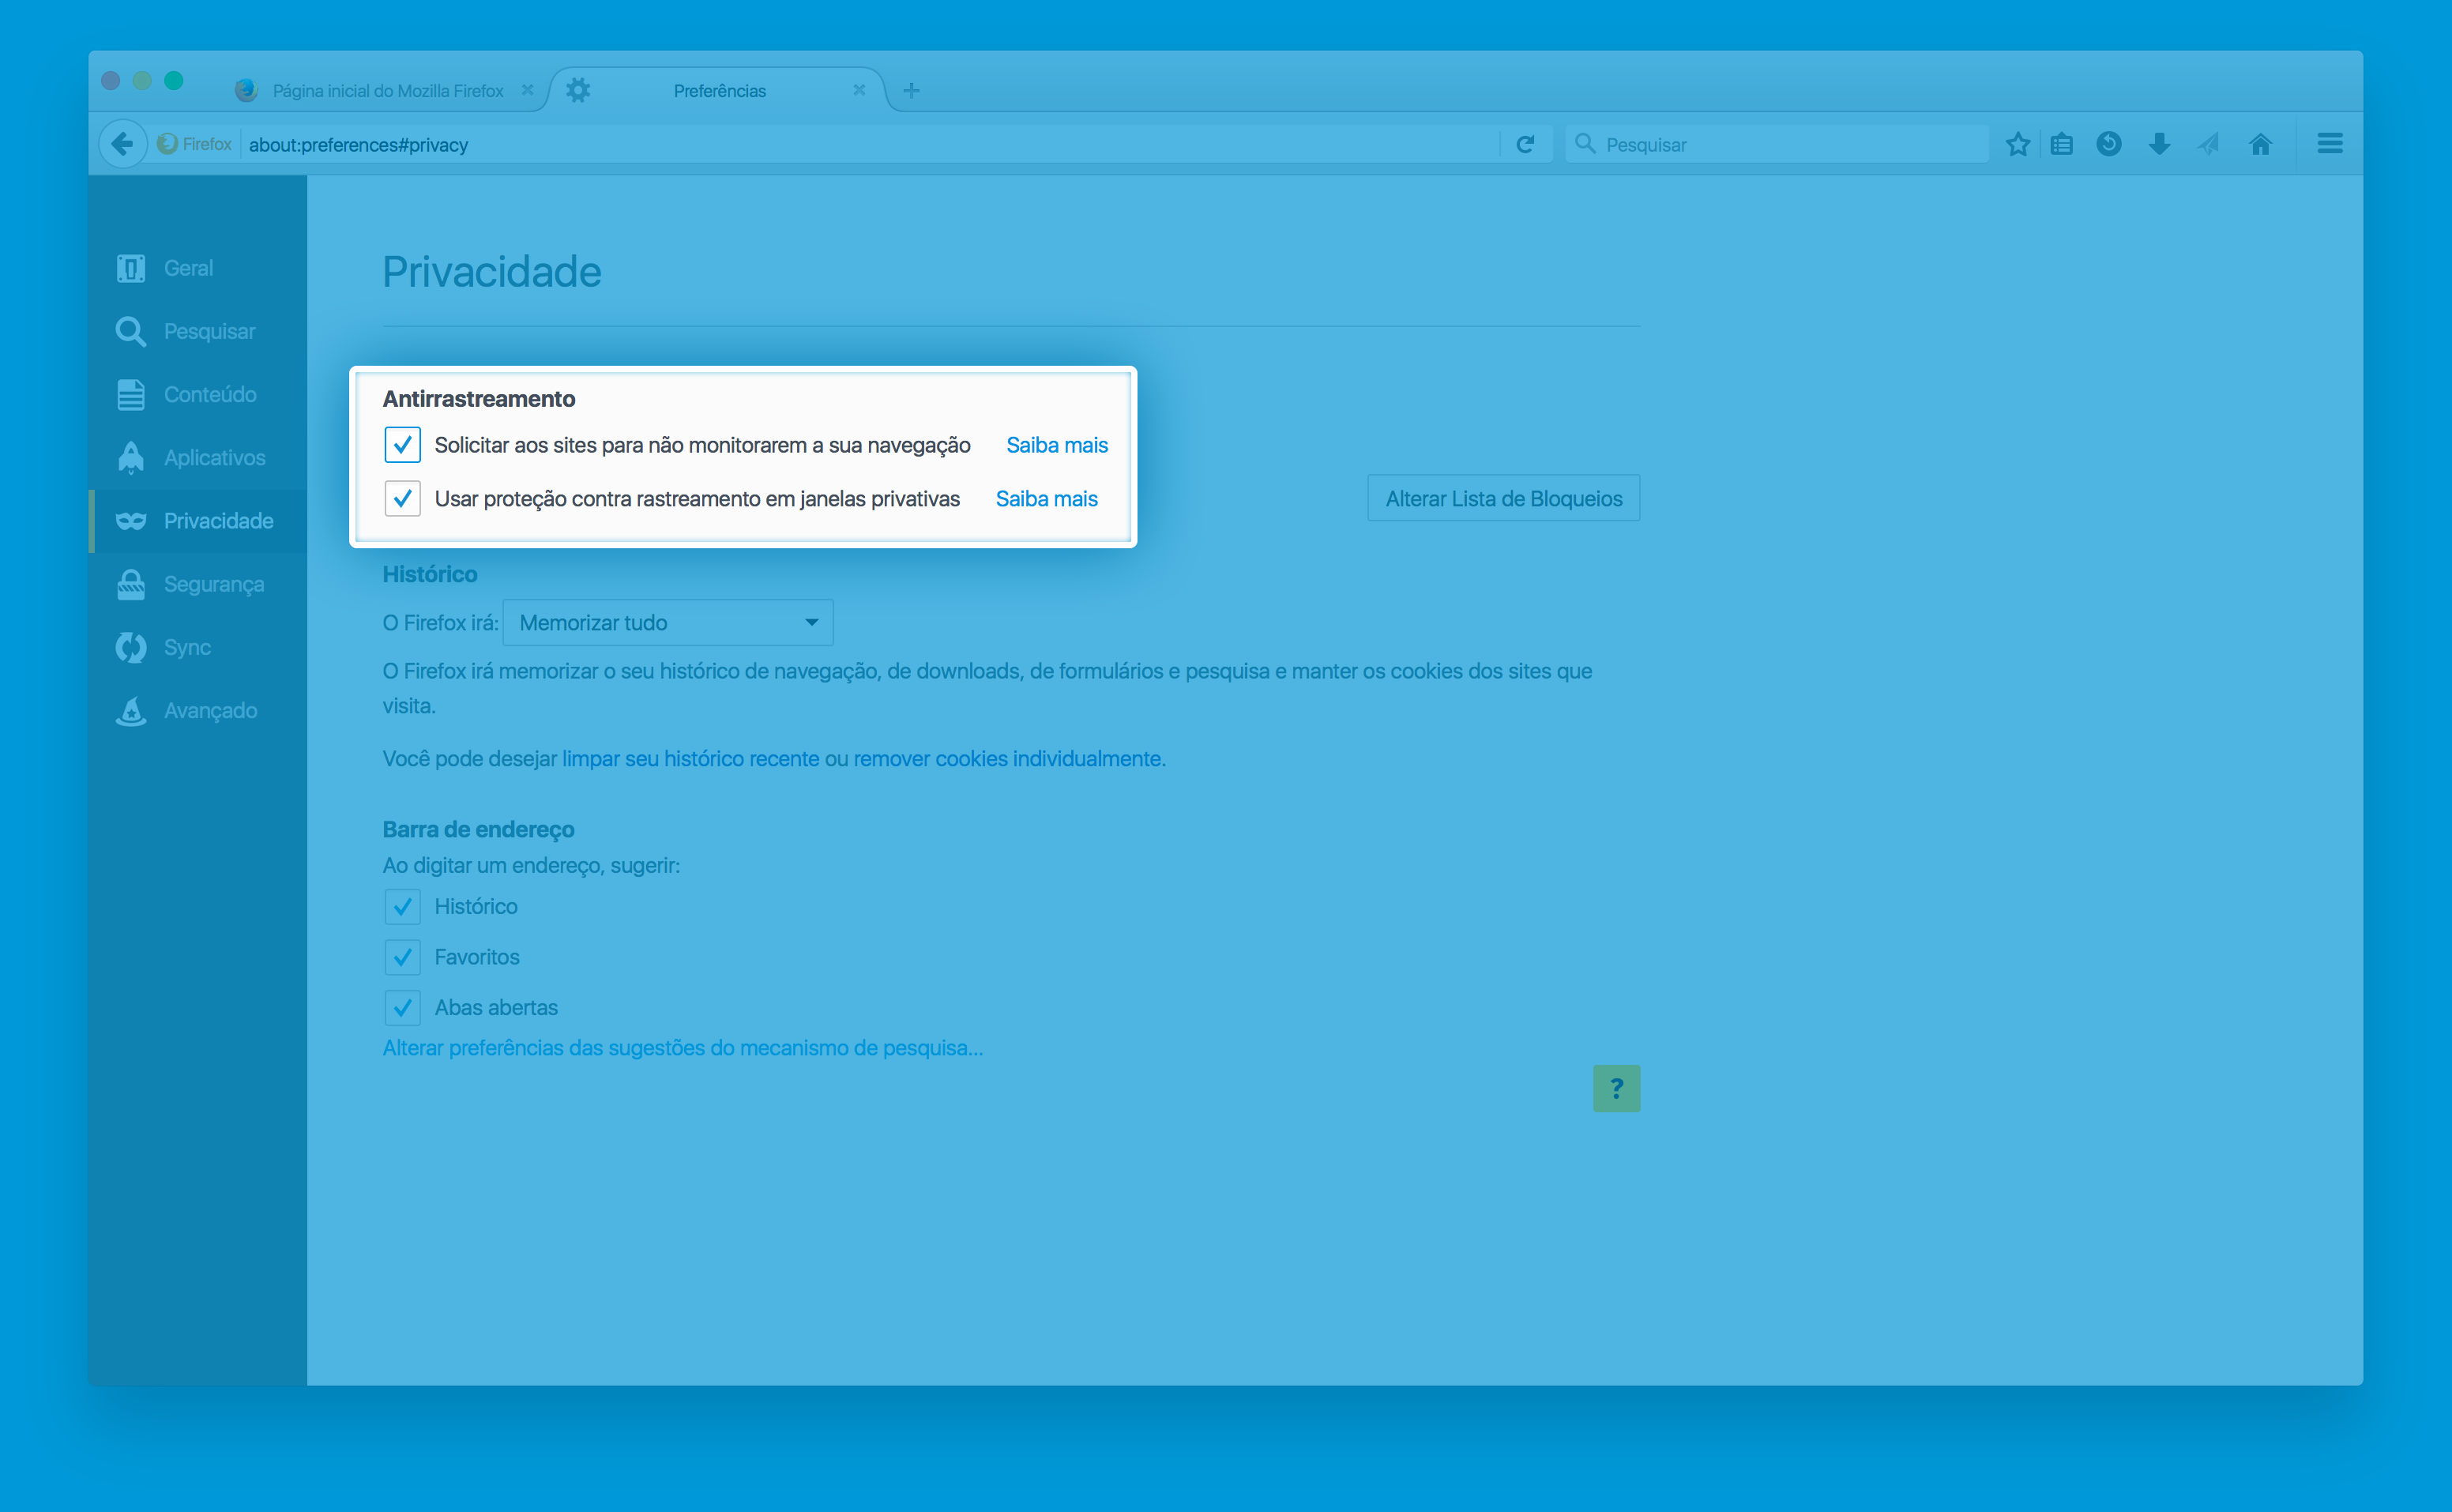Select the Preferências tab
Viewport: 2452px width, 1512px height.
point(720,89)
